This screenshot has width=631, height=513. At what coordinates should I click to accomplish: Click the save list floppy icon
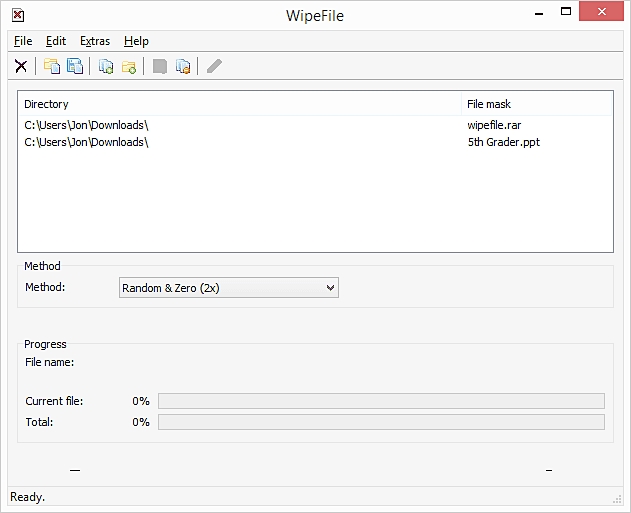click(x=75, y=66)
